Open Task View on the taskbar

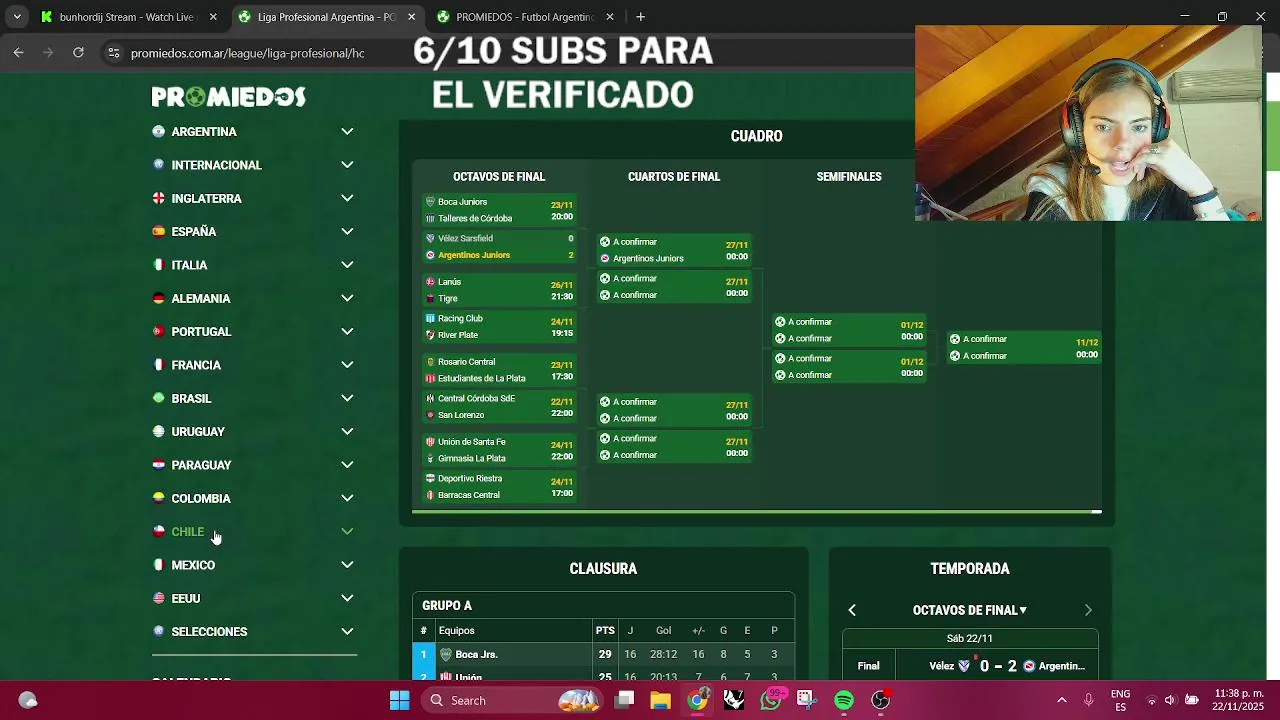click(x=624, y=700)
